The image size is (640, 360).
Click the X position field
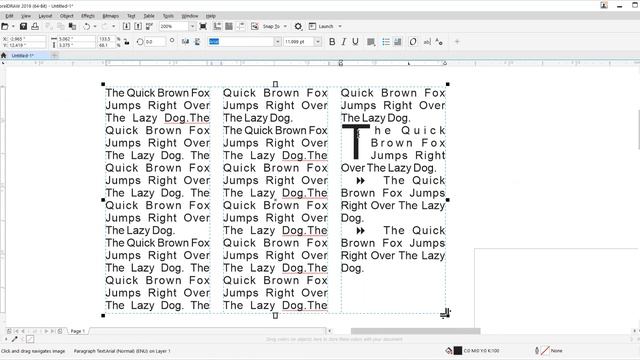click(x=27, y=39)
